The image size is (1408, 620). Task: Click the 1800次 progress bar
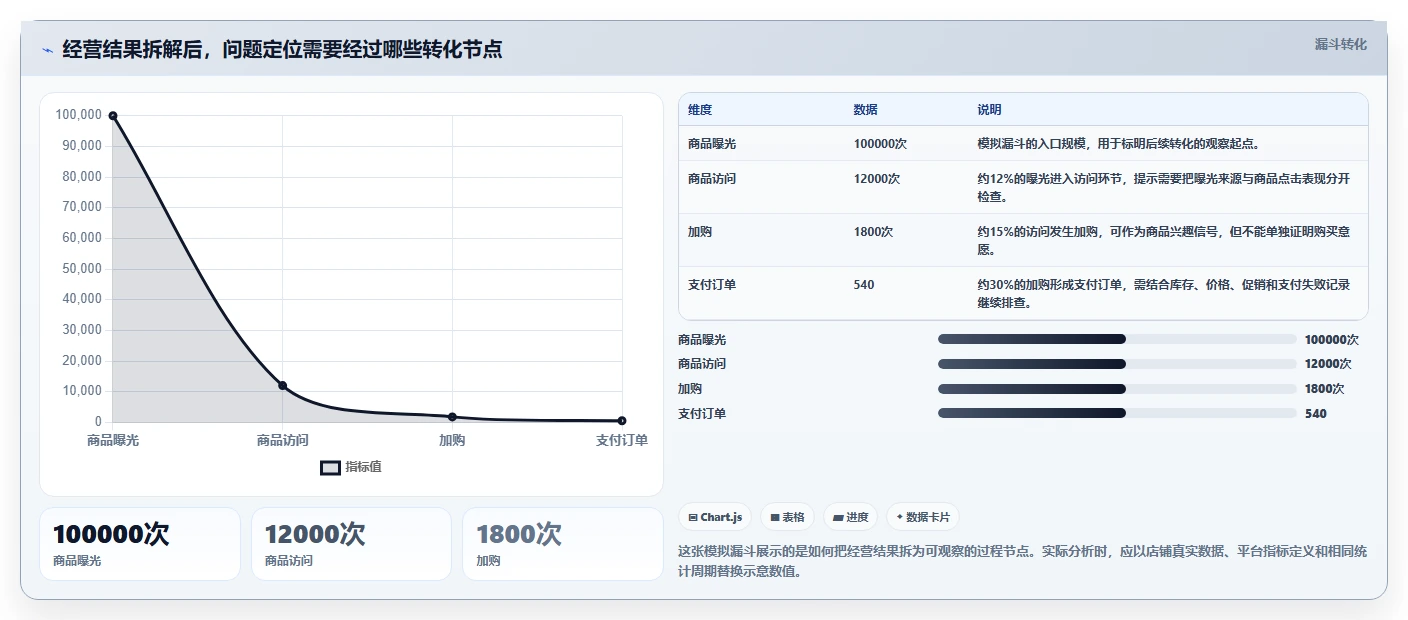click(1117, 389)
